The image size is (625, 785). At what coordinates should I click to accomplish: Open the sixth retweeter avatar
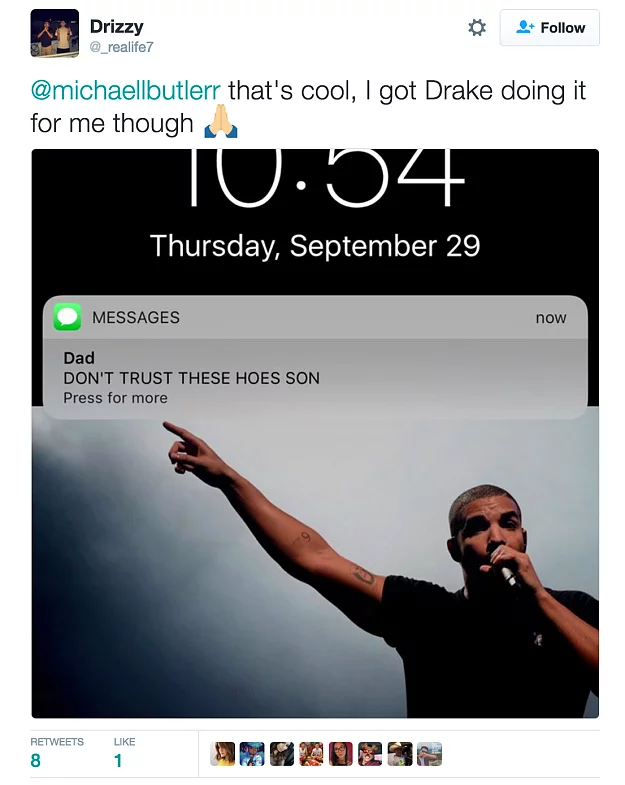pos(370,754)
